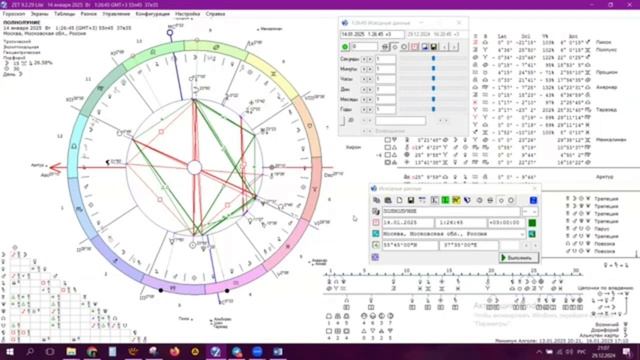The height and width of the screenshot is (360, 640).
Task: Click the dark green square beside timezone field
Action: pos(532,222)
